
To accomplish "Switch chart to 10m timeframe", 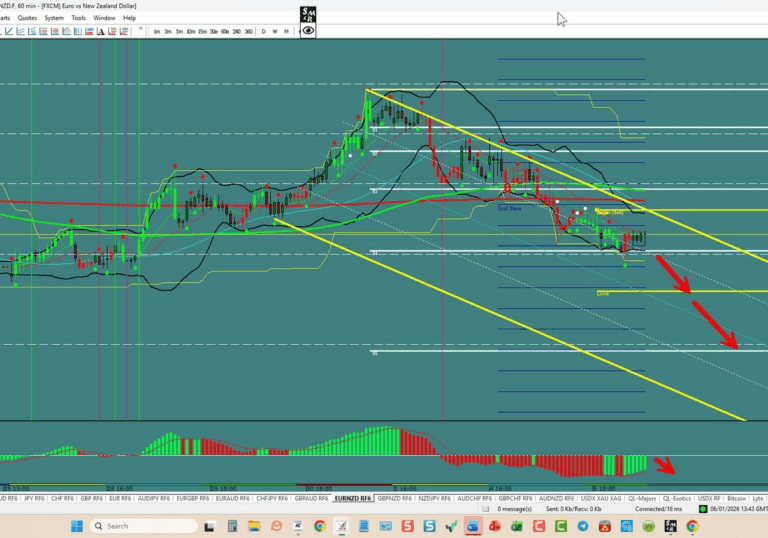I will click(x=191, y=31).
